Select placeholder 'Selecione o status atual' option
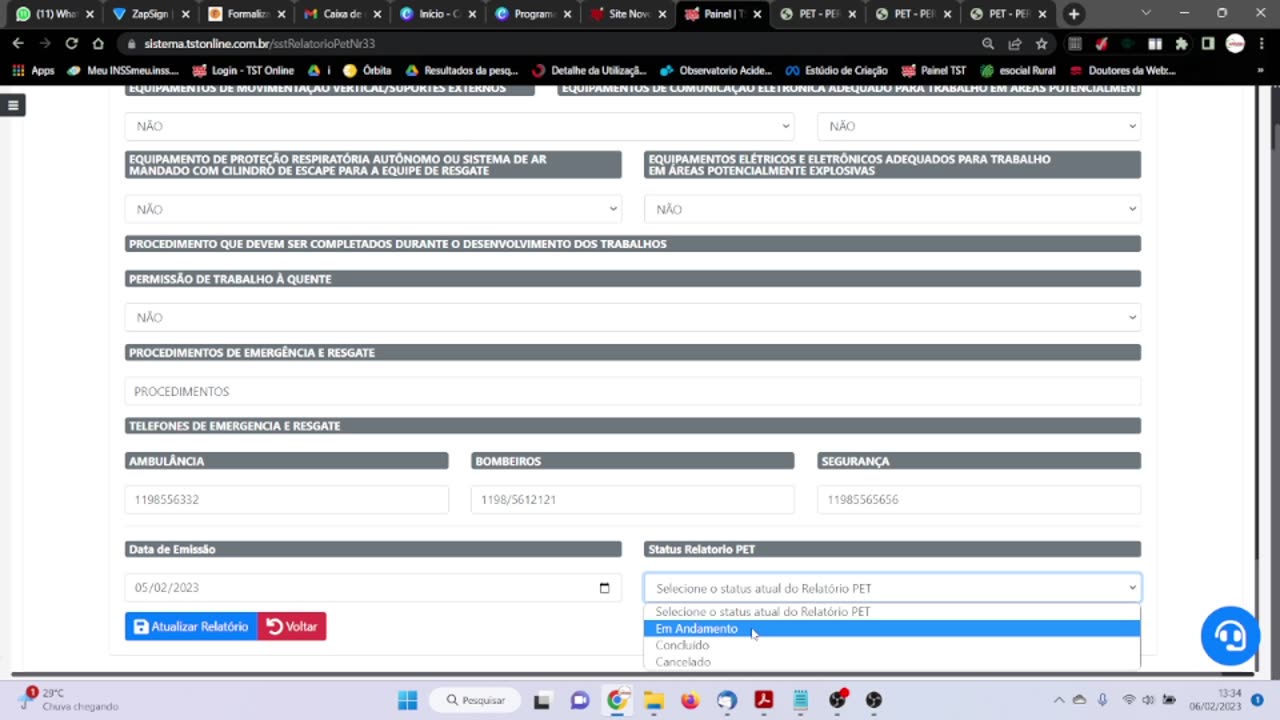This screenshot has height=720, width=1280. [x=892, y=612]
